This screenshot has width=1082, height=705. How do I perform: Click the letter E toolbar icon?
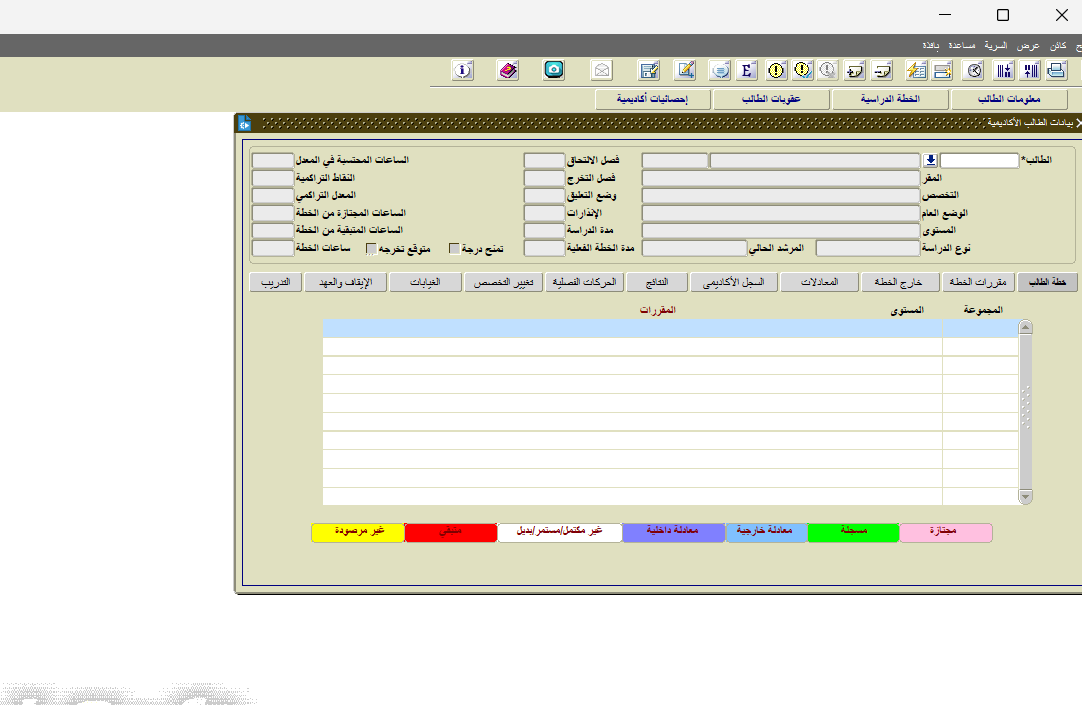point(746,70)
